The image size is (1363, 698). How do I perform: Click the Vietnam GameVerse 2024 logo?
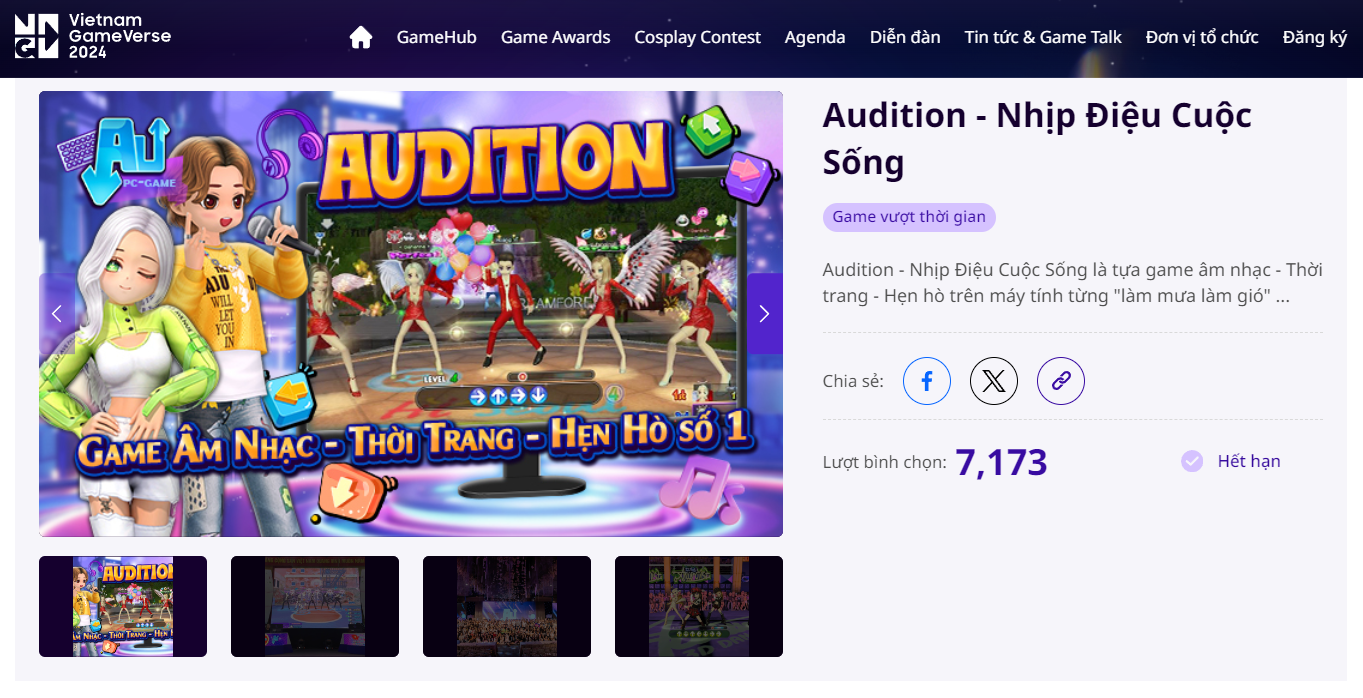point(93,37)
